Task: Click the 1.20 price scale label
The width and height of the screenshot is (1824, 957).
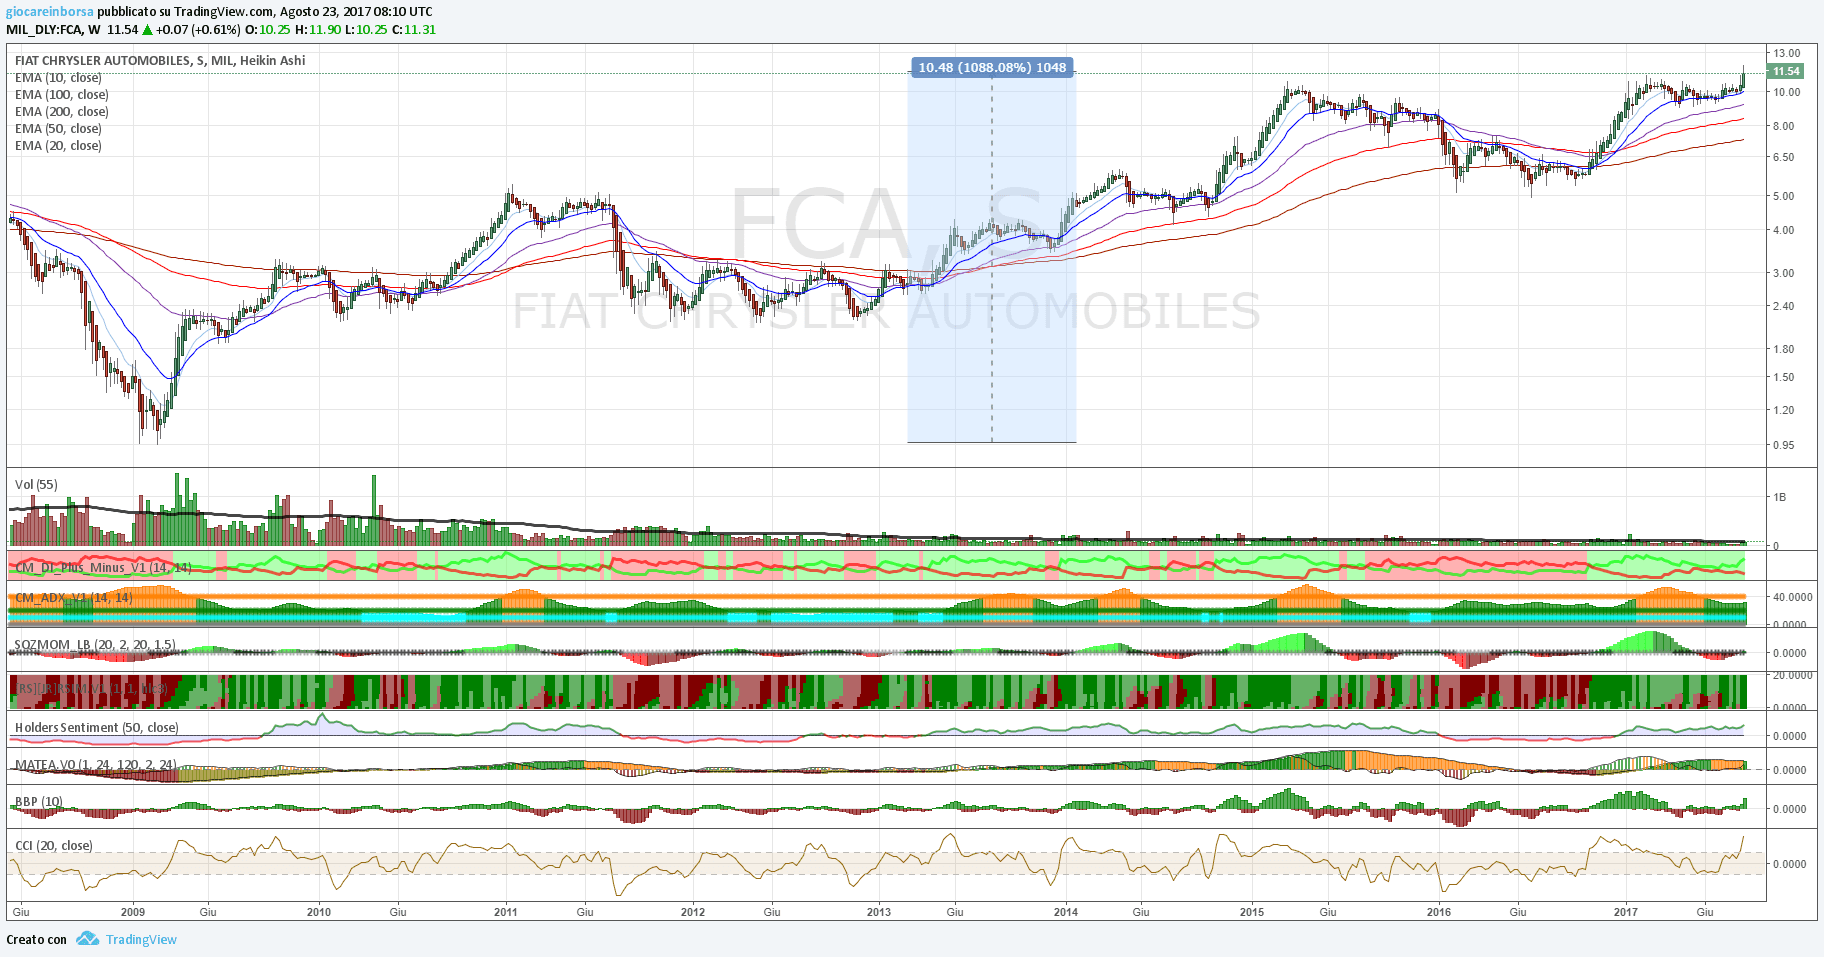Action: pos(1783,409)
